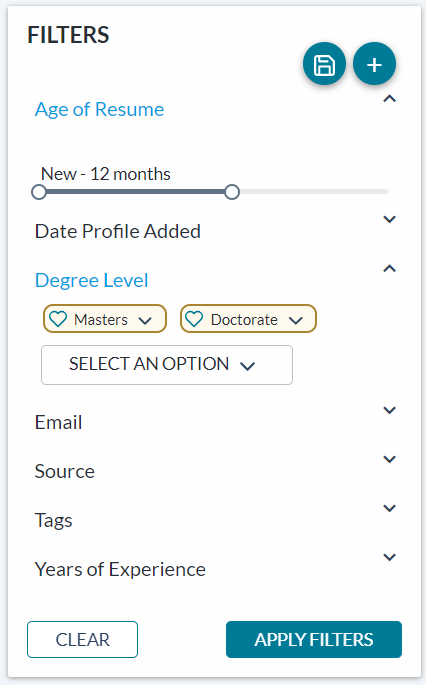Expand the Source filter chevron
Viewport: 426px width, 685px height.
coord(389,459)
